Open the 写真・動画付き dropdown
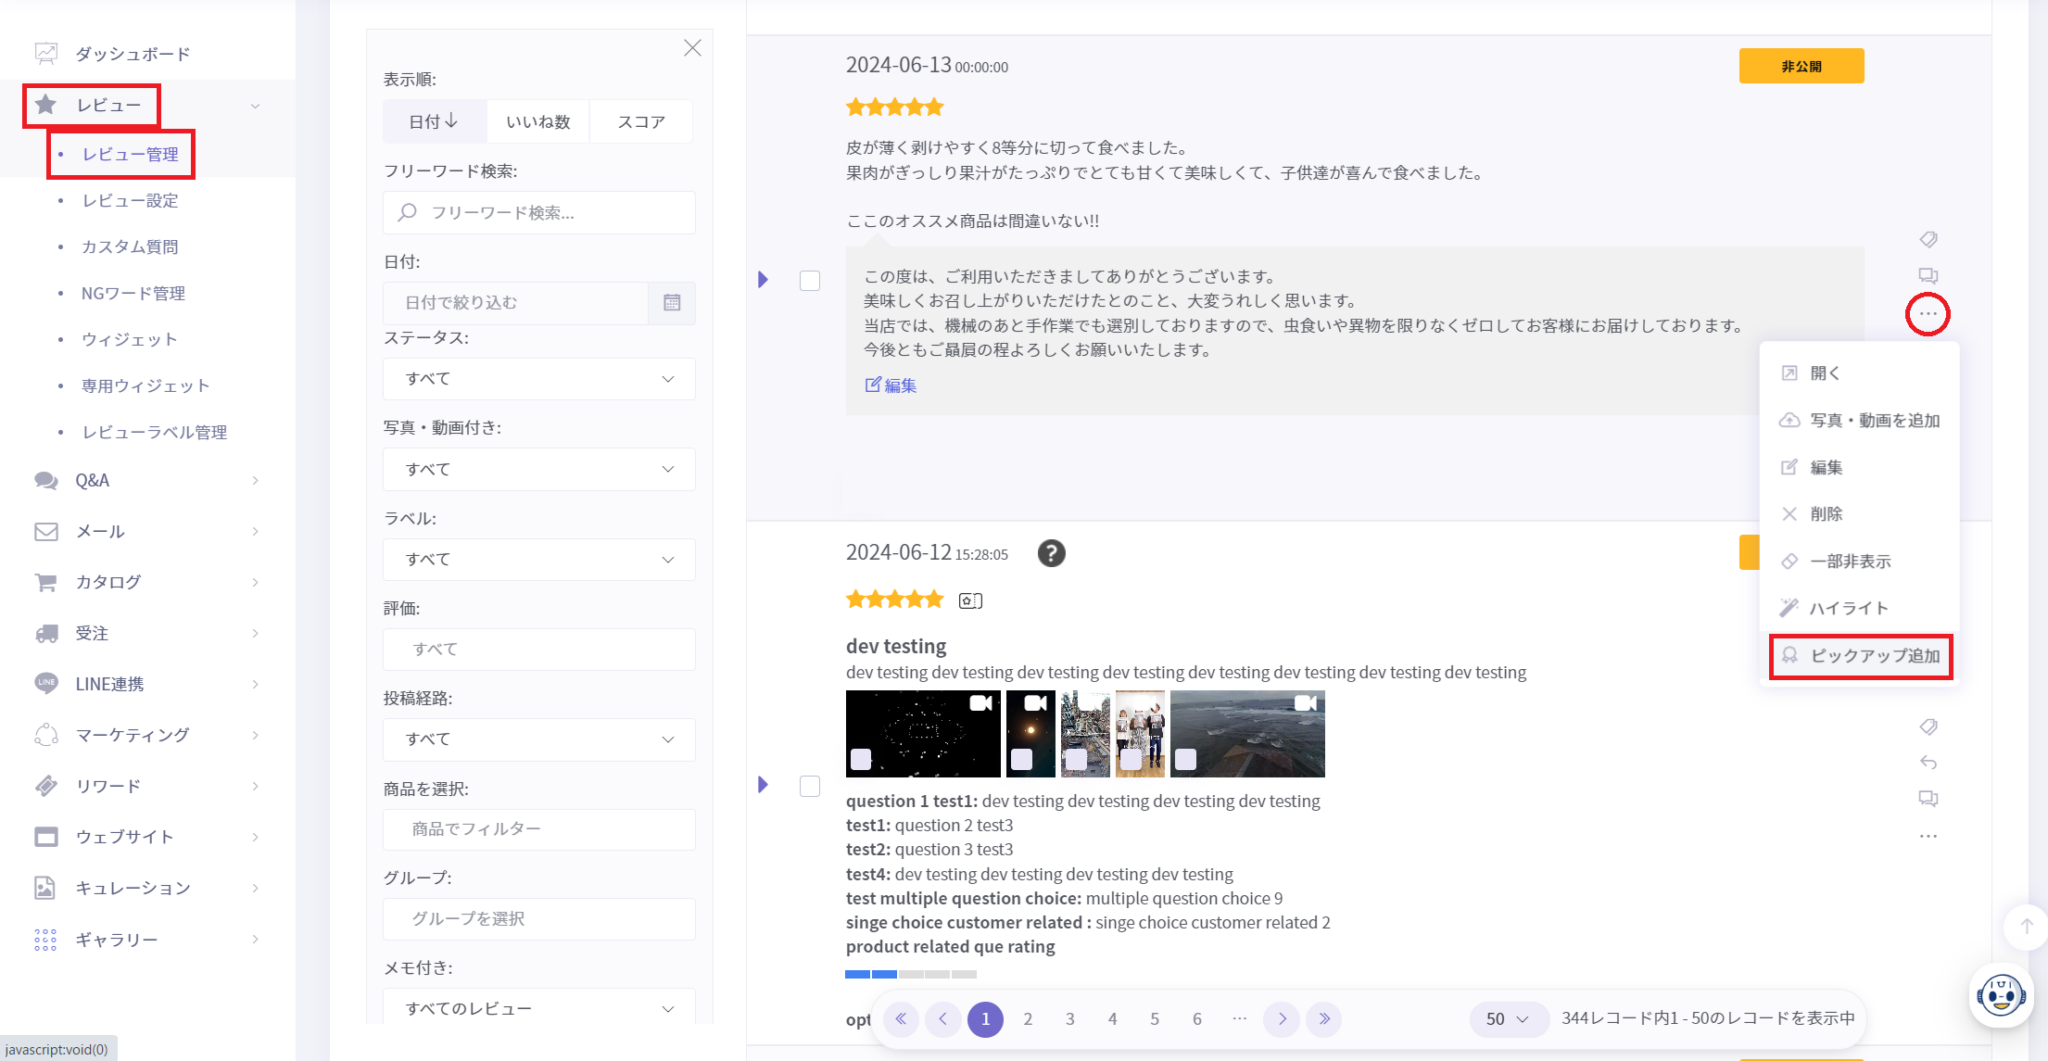The width and height of the screenshot is (2048, 1061). click(539, 469)
